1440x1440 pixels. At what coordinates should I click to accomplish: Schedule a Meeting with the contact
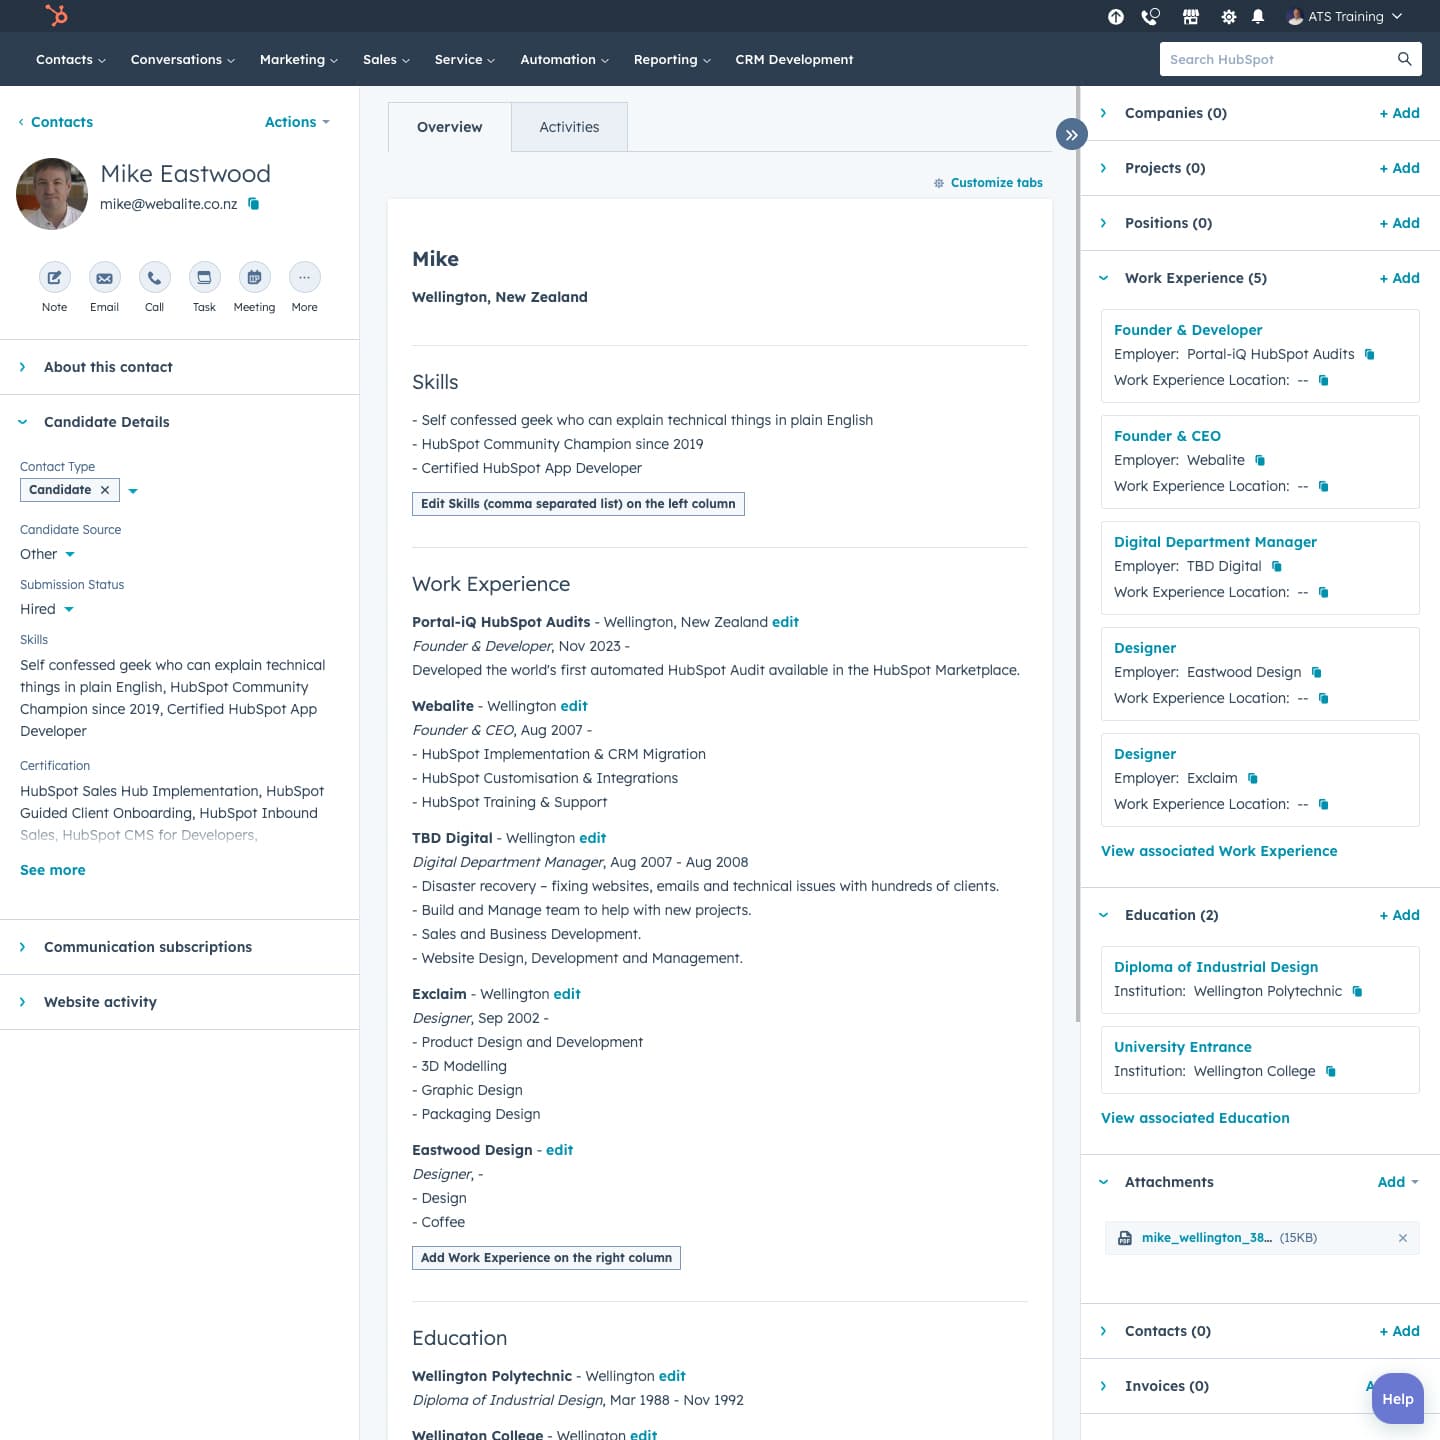(x=254, y=277)
